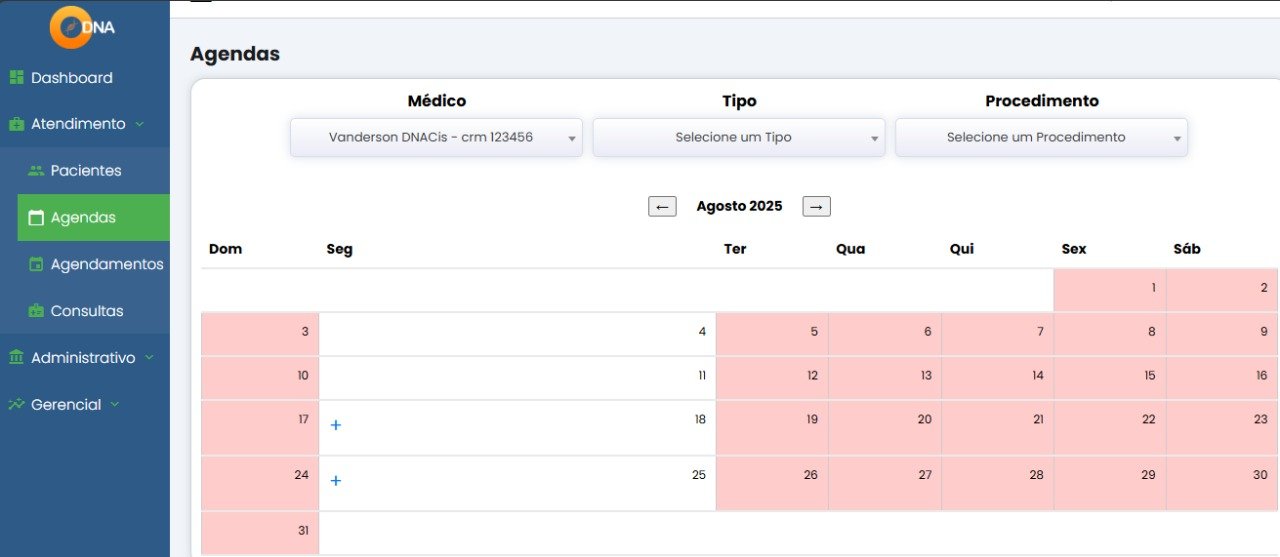This screenshot has height=557, width=1280.
Task: Open the 'Selecione um Tipo' dropdown
Action: tap(738, 138)
